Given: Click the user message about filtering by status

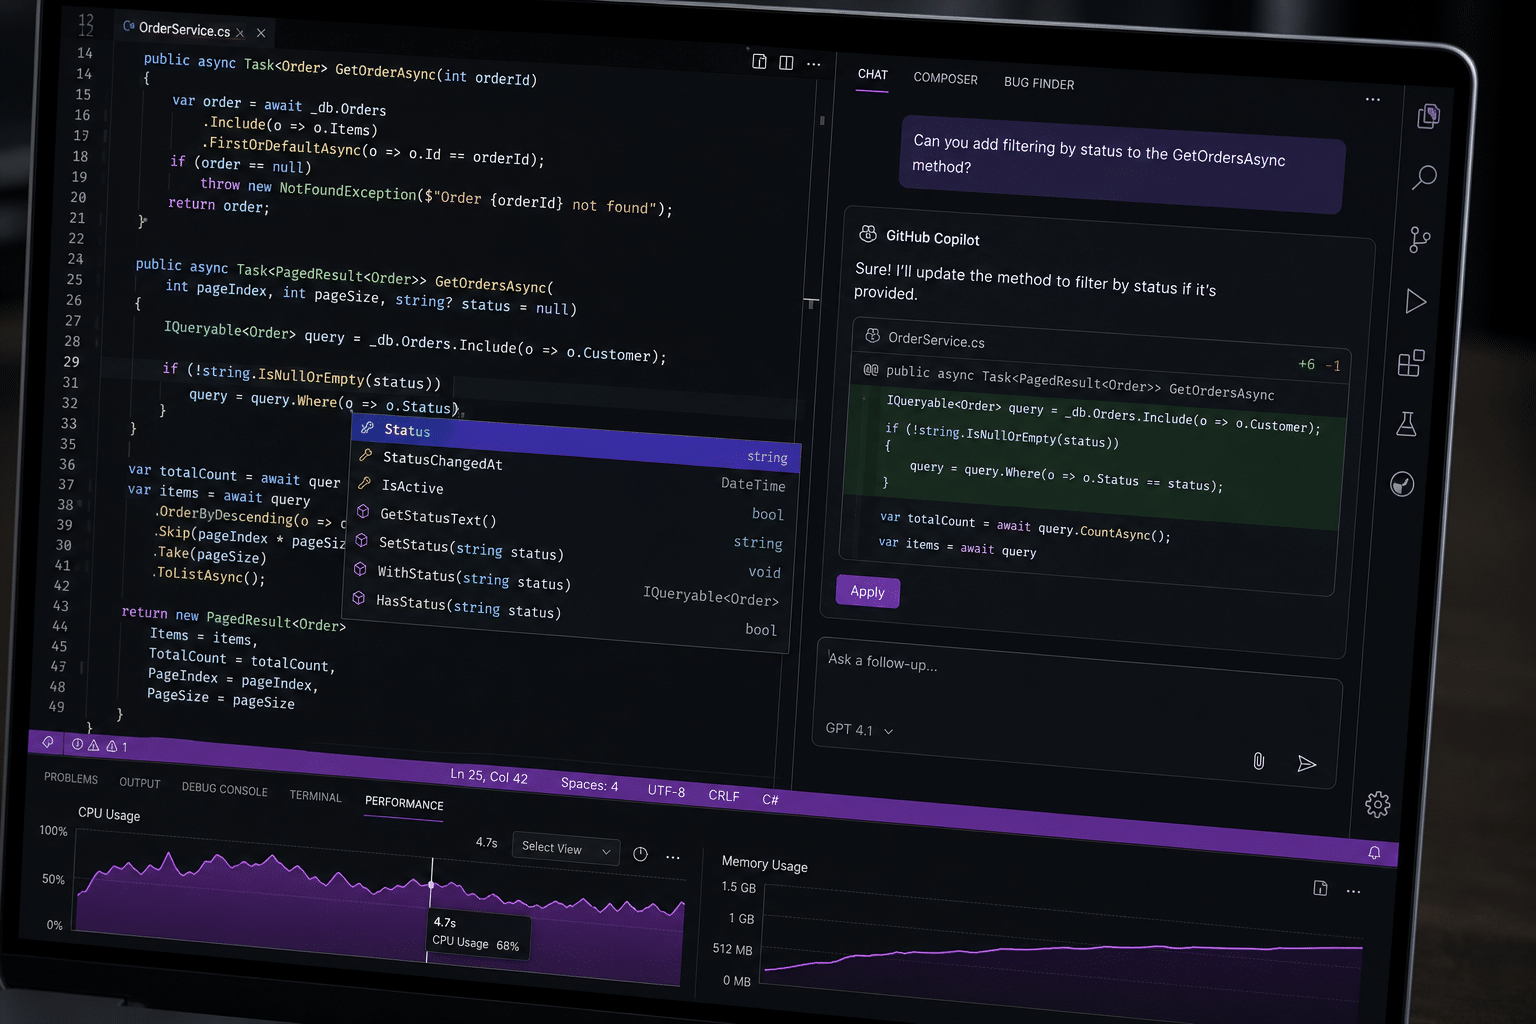Looking at the screenshot, I should coord(1123,163).
